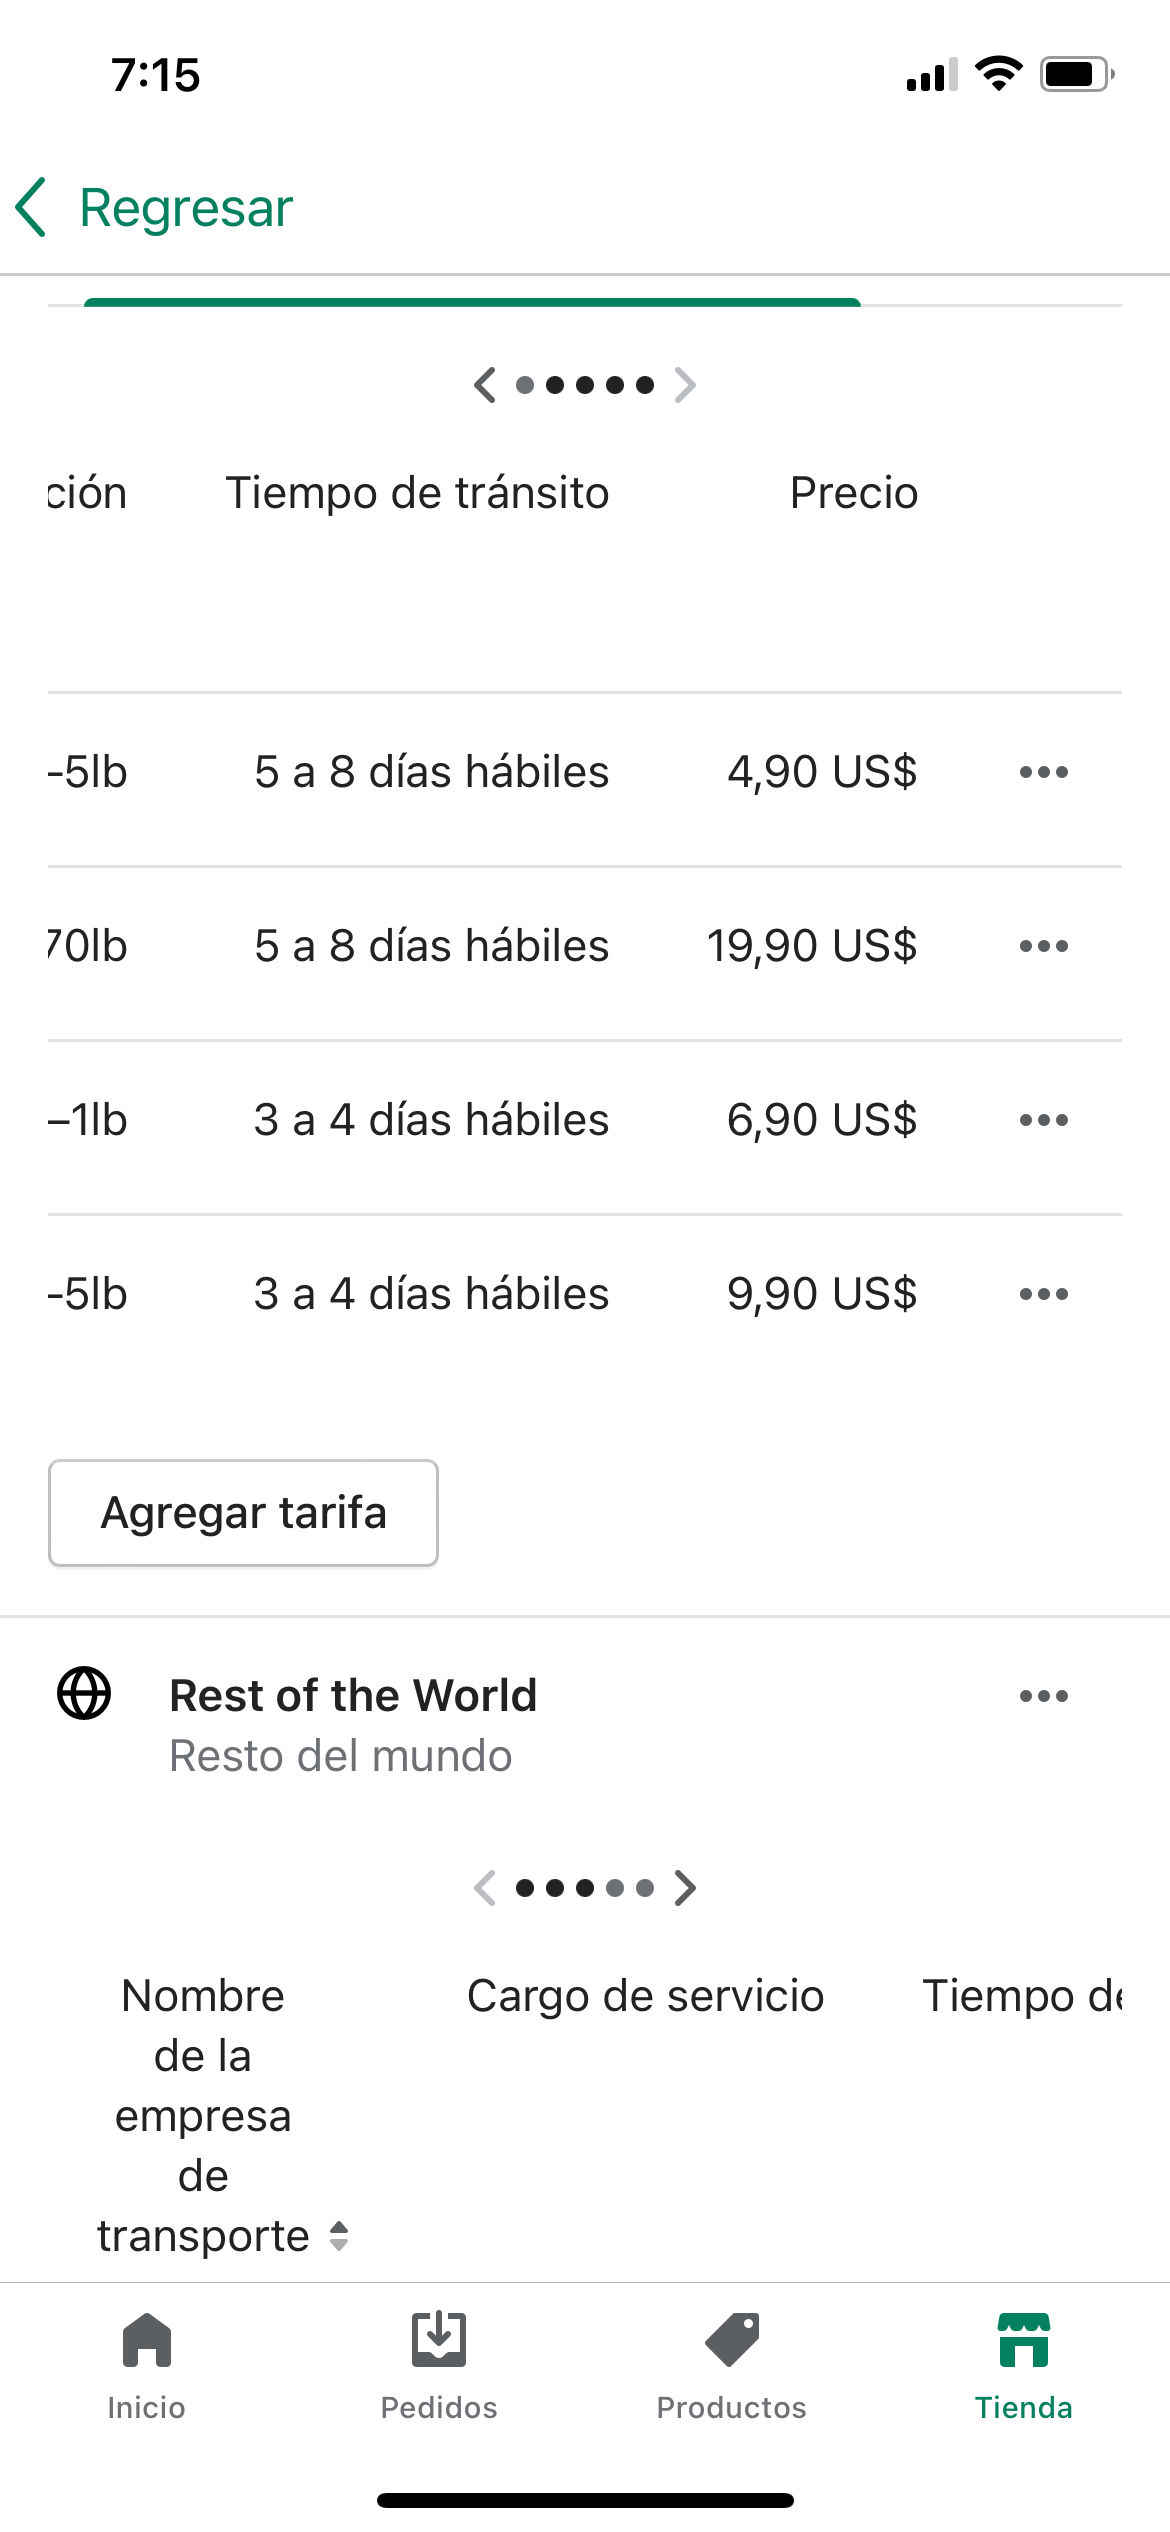Tap the back chevron beside Regresar
Screen dimensions: 1170x2532
[32, 208]
